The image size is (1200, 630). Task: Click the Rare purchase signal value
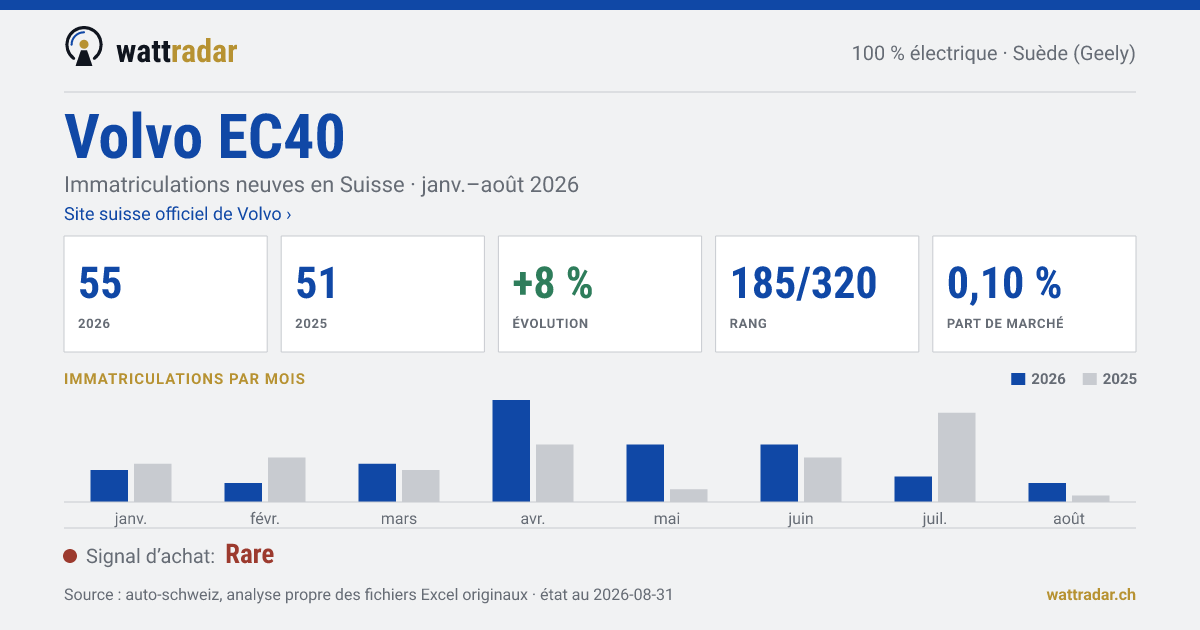tap(250, 555)
